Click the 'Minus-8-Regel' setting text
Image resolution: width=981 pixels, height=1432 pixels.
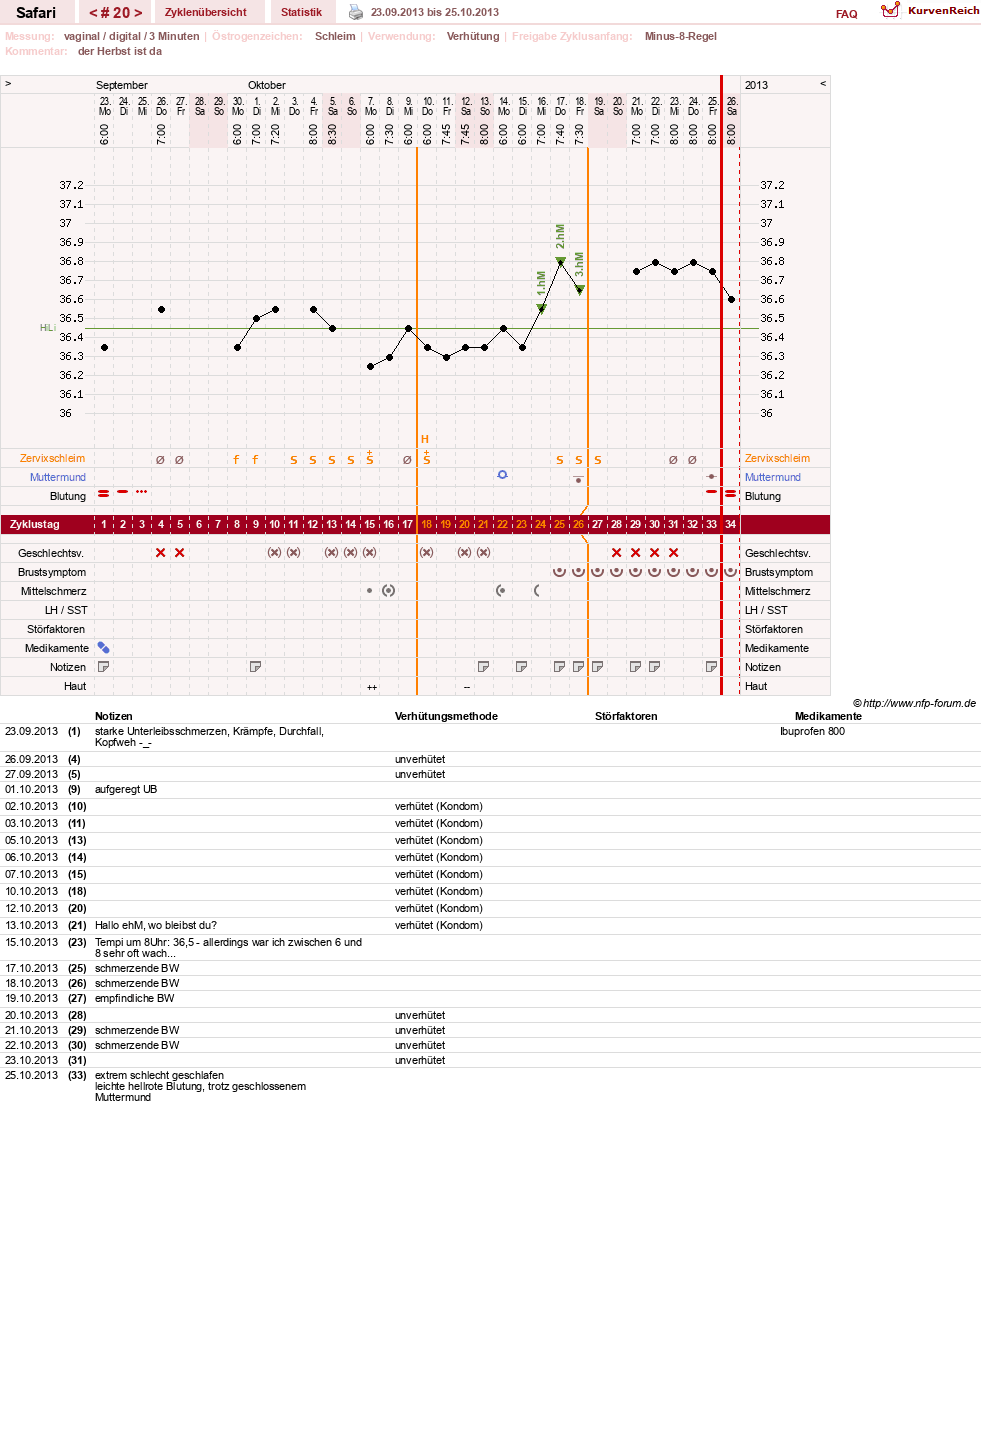[680, 36]
